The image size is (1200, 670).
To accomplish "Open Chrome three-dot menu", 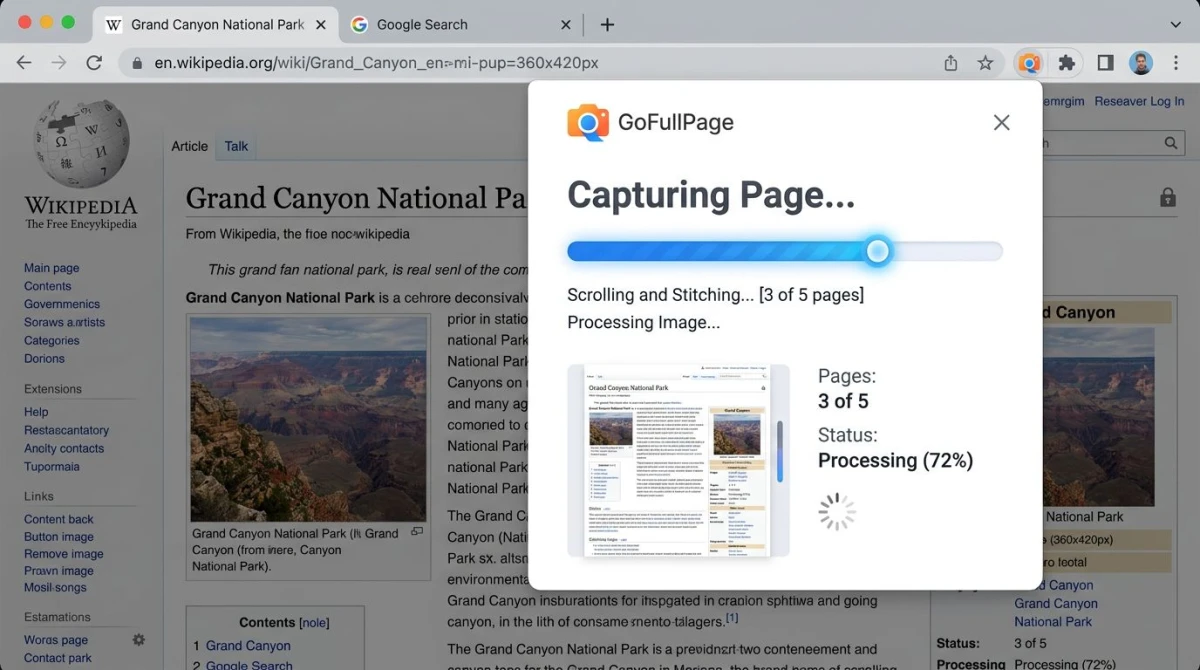I will [1175, 63].
